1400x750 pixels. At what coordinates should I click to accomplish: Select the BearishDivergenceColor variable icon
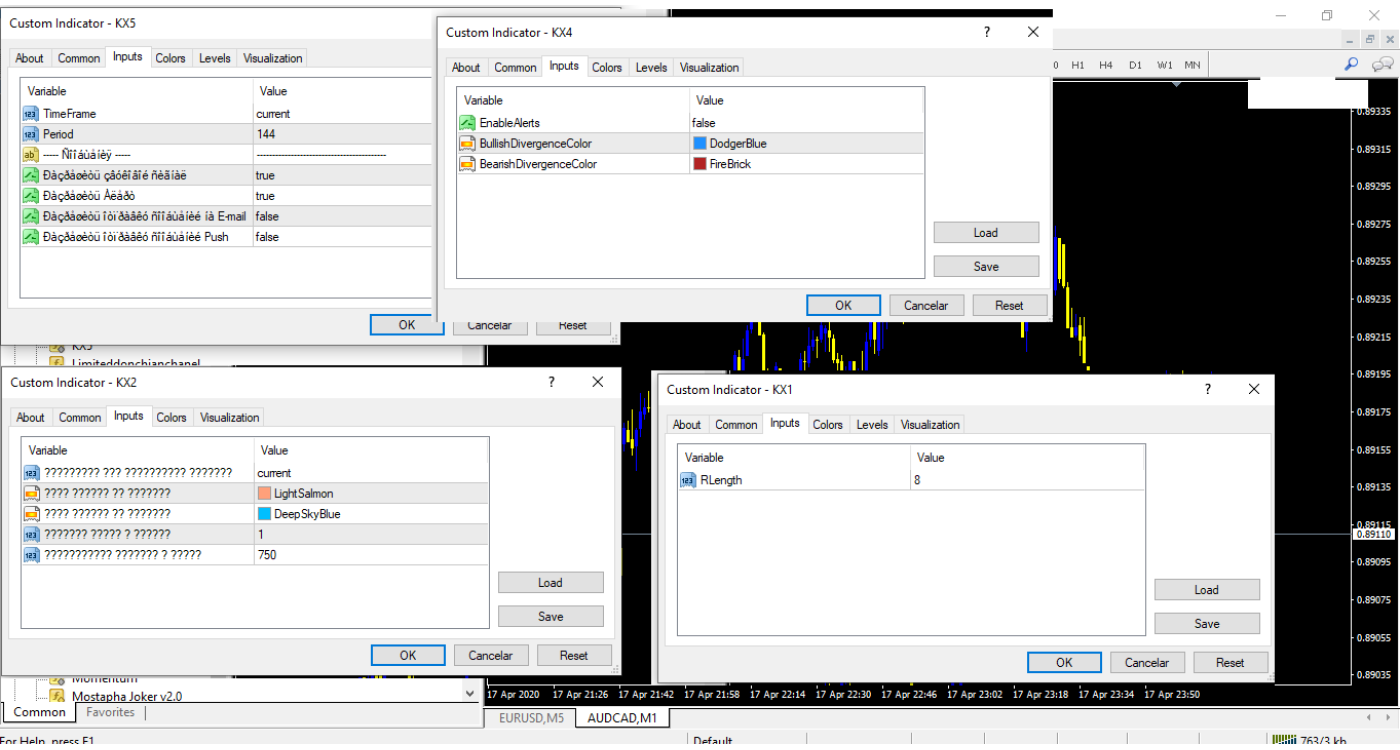click(467, 164)
